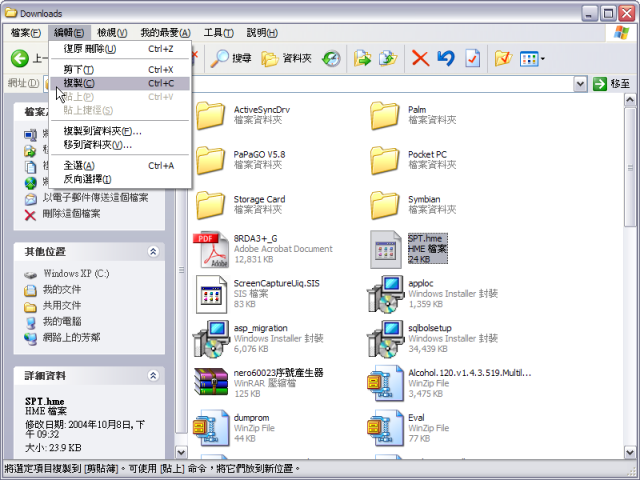The width and height of the screenshot is (640, 480).
Task: Click the Copy To folder toolbar icon
Action: tap(388, 58)
